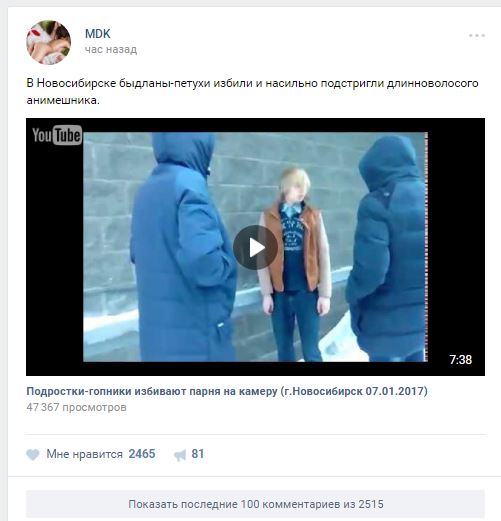This screenshot has height=521, width=501.
Task: Click the megaphone share icon
Action: [180, 455]
